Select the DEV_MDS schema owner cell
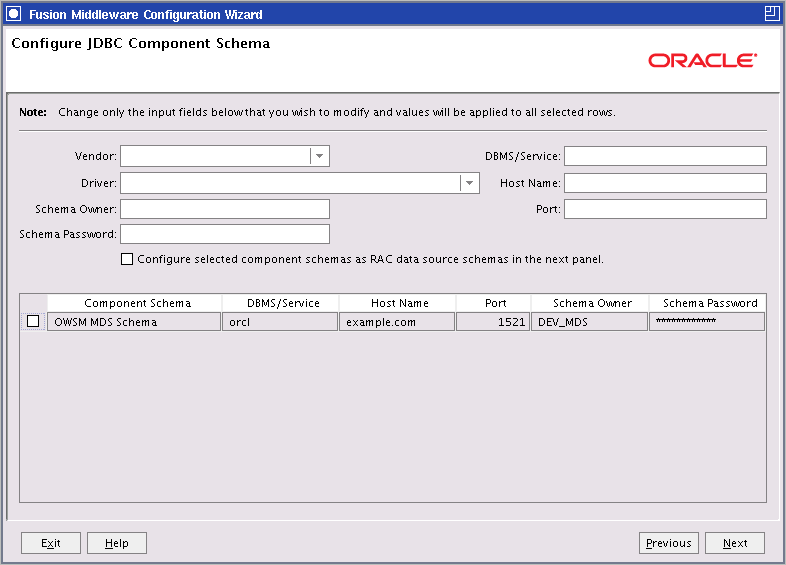This screenshot has width=786, height=565. pyautogui.click(x=589, y=322)
